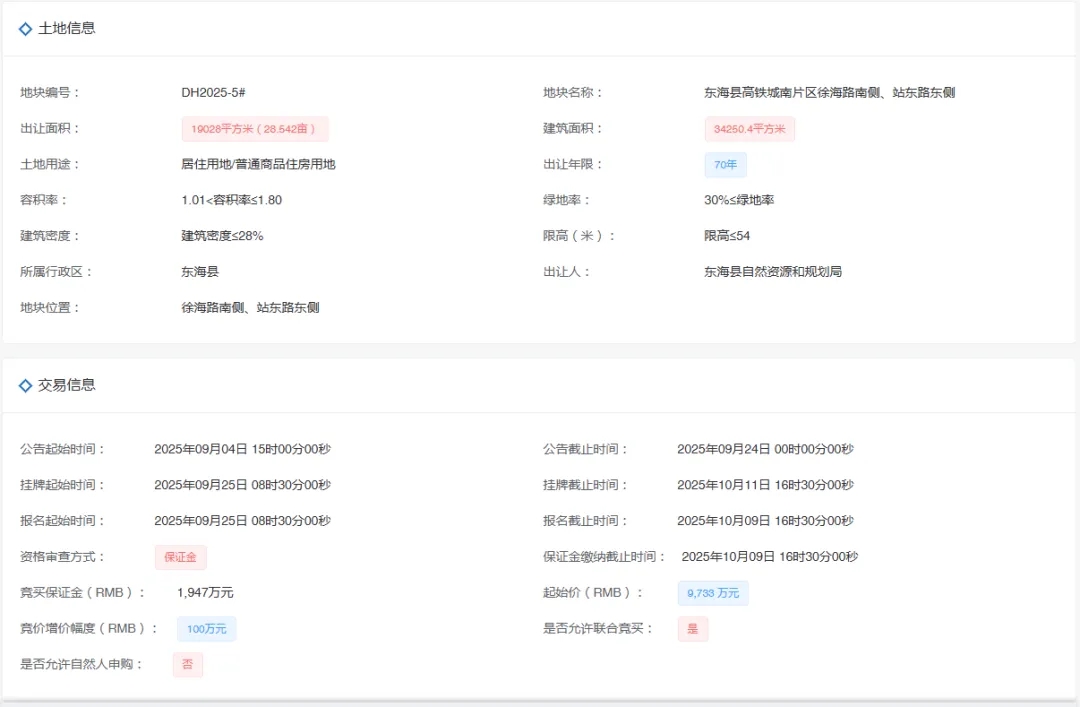Click the 是 tag for joint bidding

pos(692,629)
